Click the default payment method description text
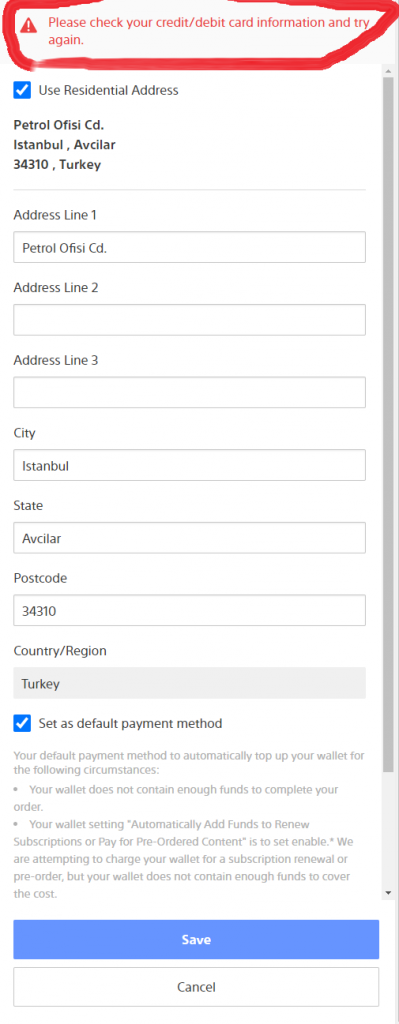This screenshot has width=399, height=1024. coord(189,825)
